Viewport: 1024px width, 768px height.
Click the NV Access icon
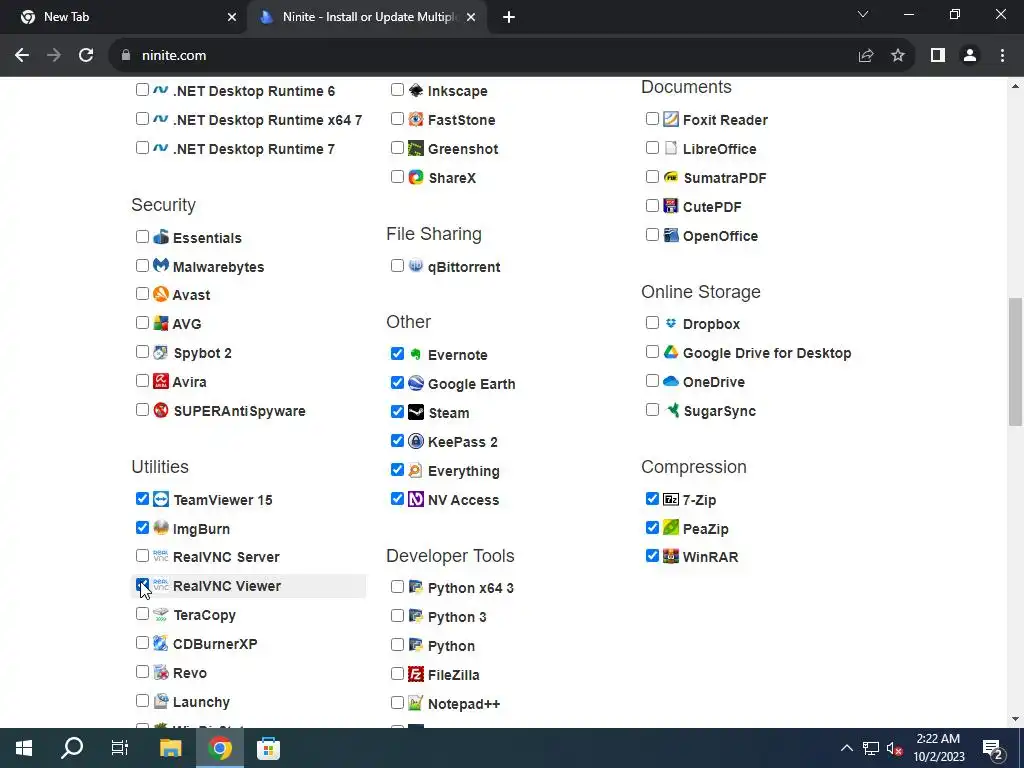[x=415, y=499]
